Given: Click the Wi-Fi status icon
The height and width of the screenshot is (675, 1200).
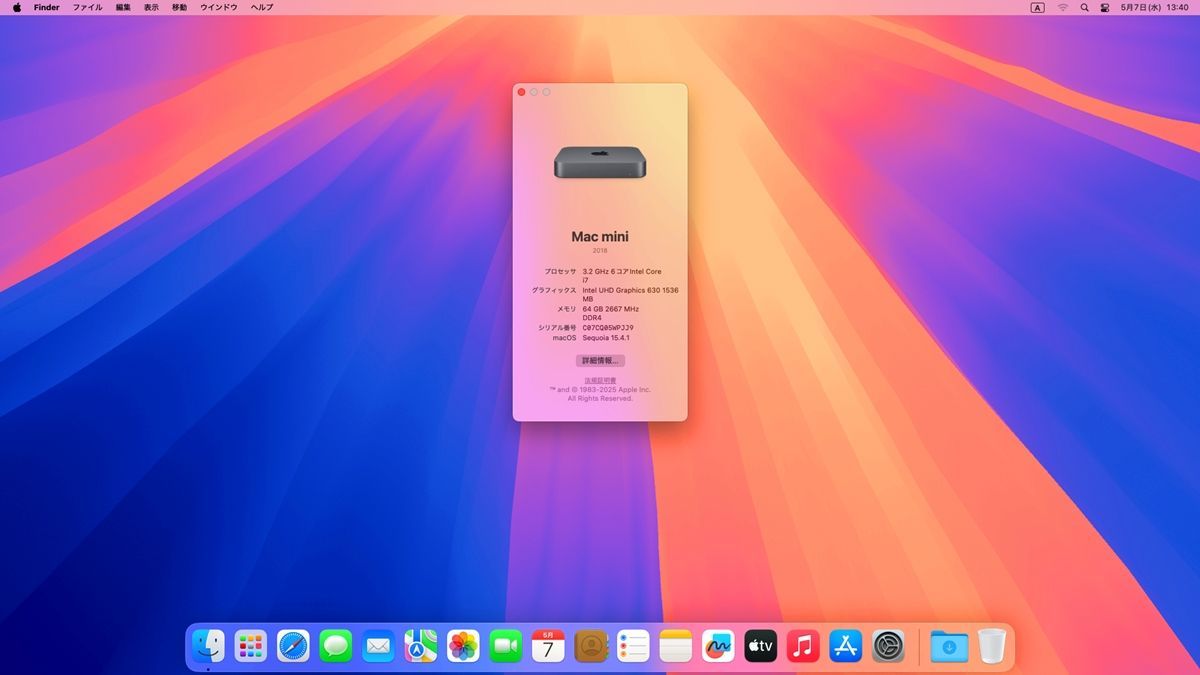Looking at the screenshot, I should [x=1063, y=7].
